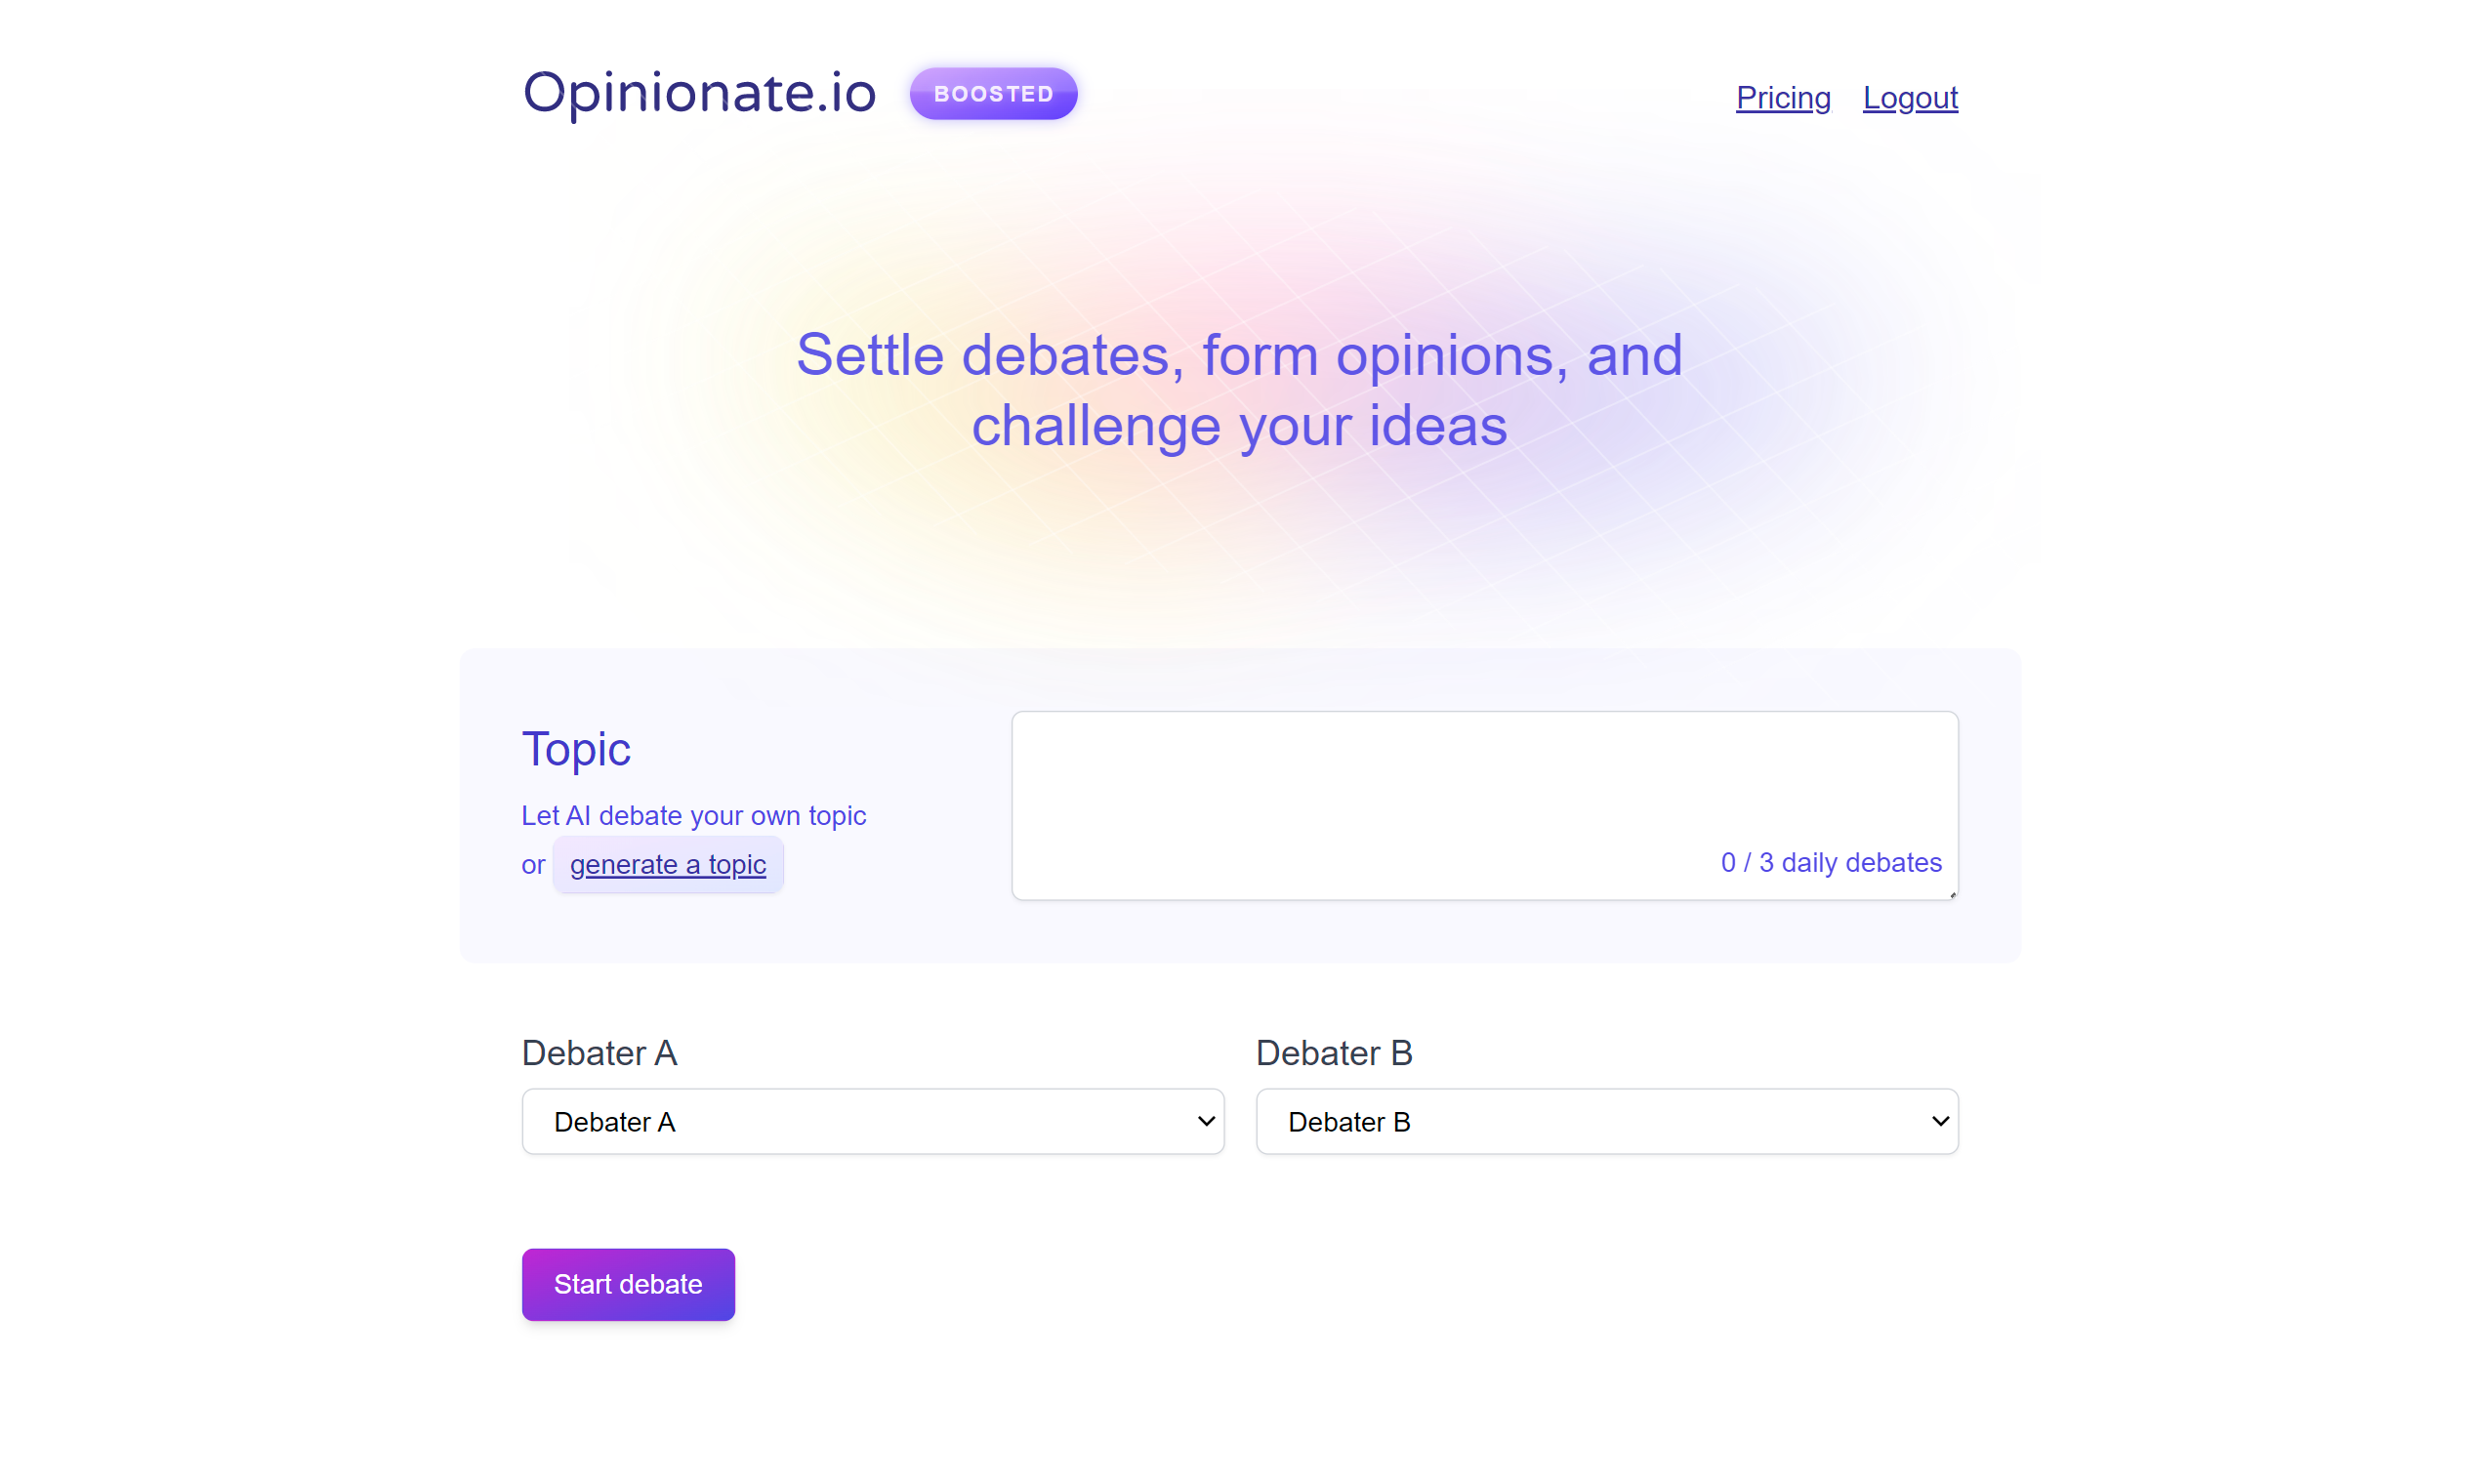Click the Debater B label
The height and width of the screenshot is (1484, 2480).
(x=1334, y=1052)
